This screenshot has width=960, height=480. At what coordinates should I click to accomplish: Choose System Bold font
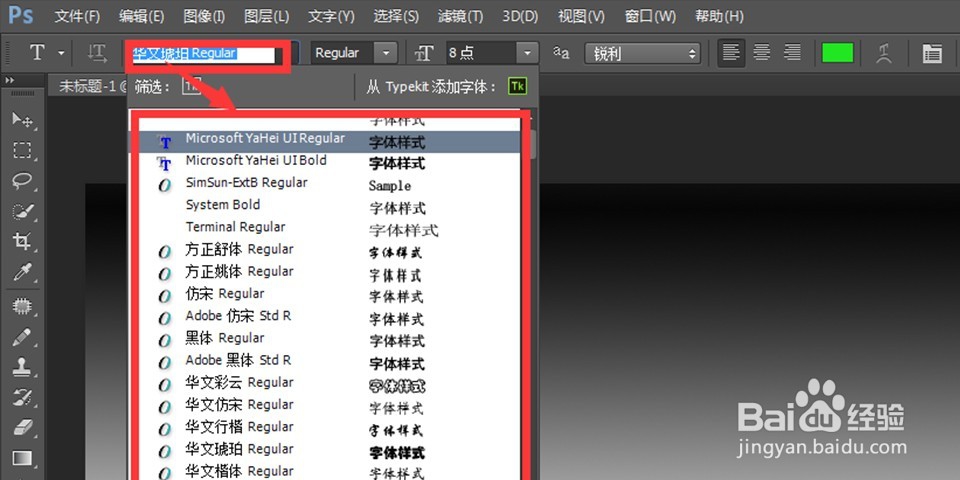[x=329, y=207]
